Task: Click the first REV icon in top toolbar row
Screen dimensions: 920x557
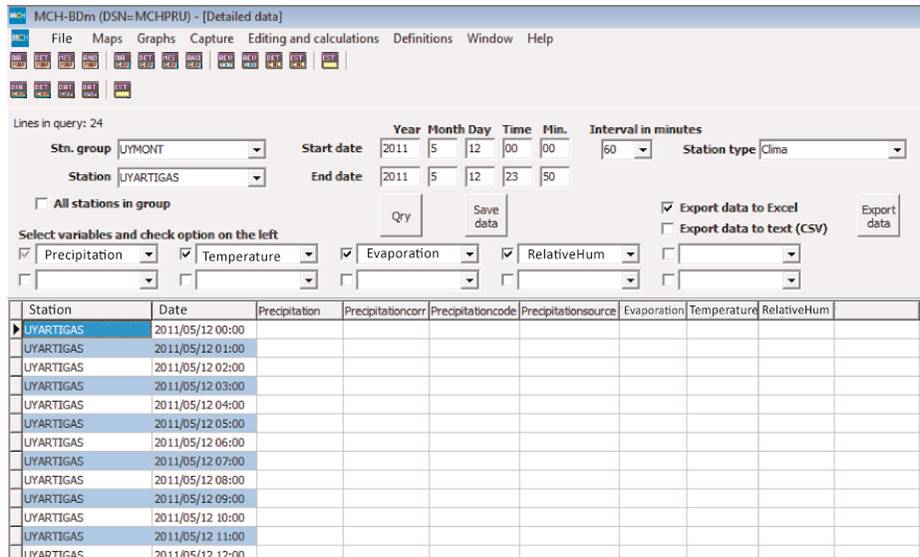Action: coord(225,61)
